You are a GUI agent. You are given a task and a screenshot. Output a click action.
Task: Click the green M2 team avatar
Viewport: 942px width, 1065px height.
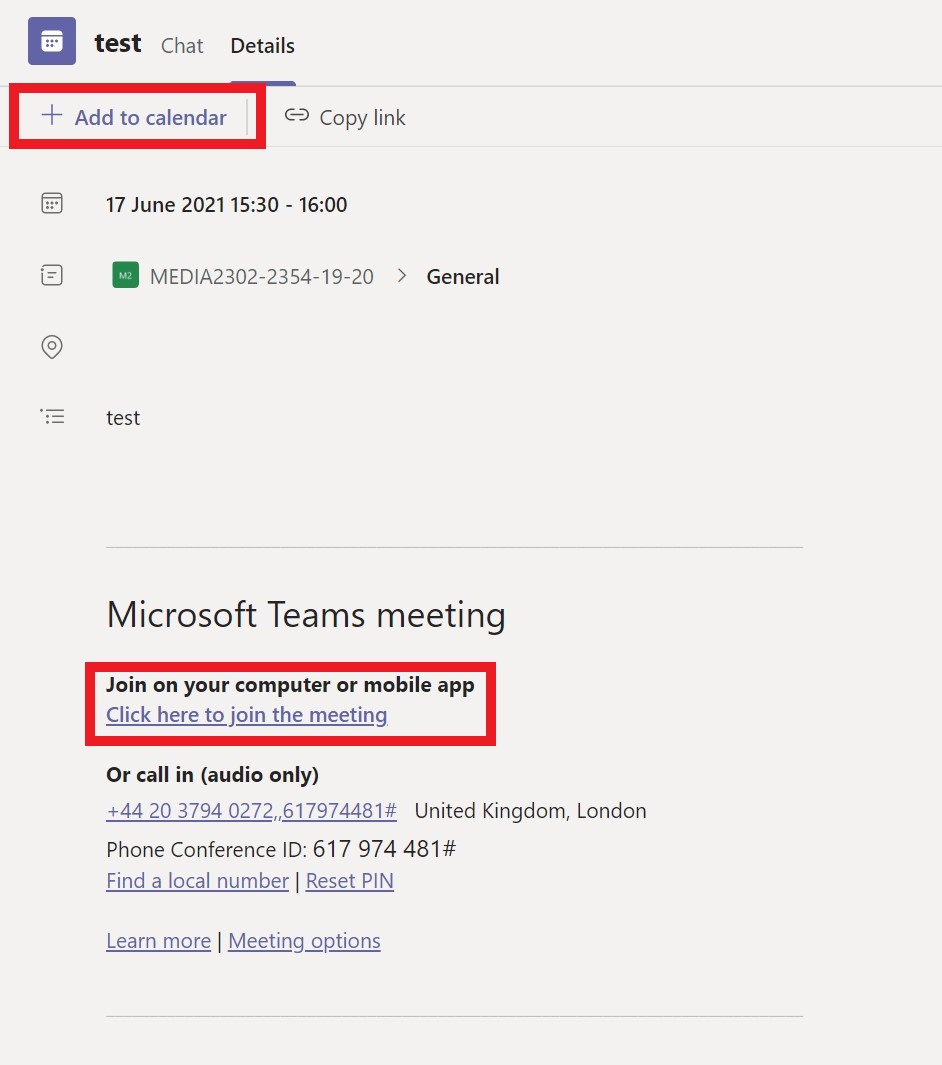tap(126, 275)
